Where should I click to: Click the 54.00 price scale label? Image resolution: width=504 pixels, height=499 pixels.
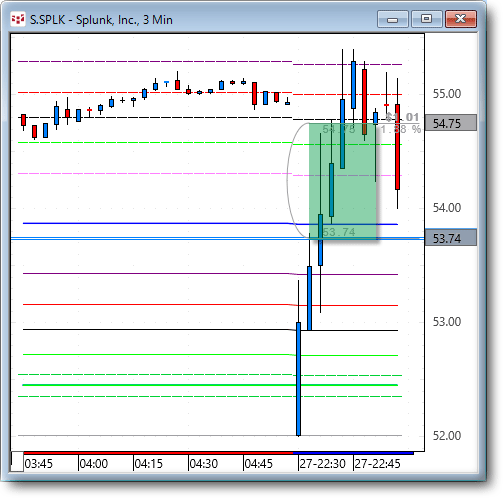point(447,208)
